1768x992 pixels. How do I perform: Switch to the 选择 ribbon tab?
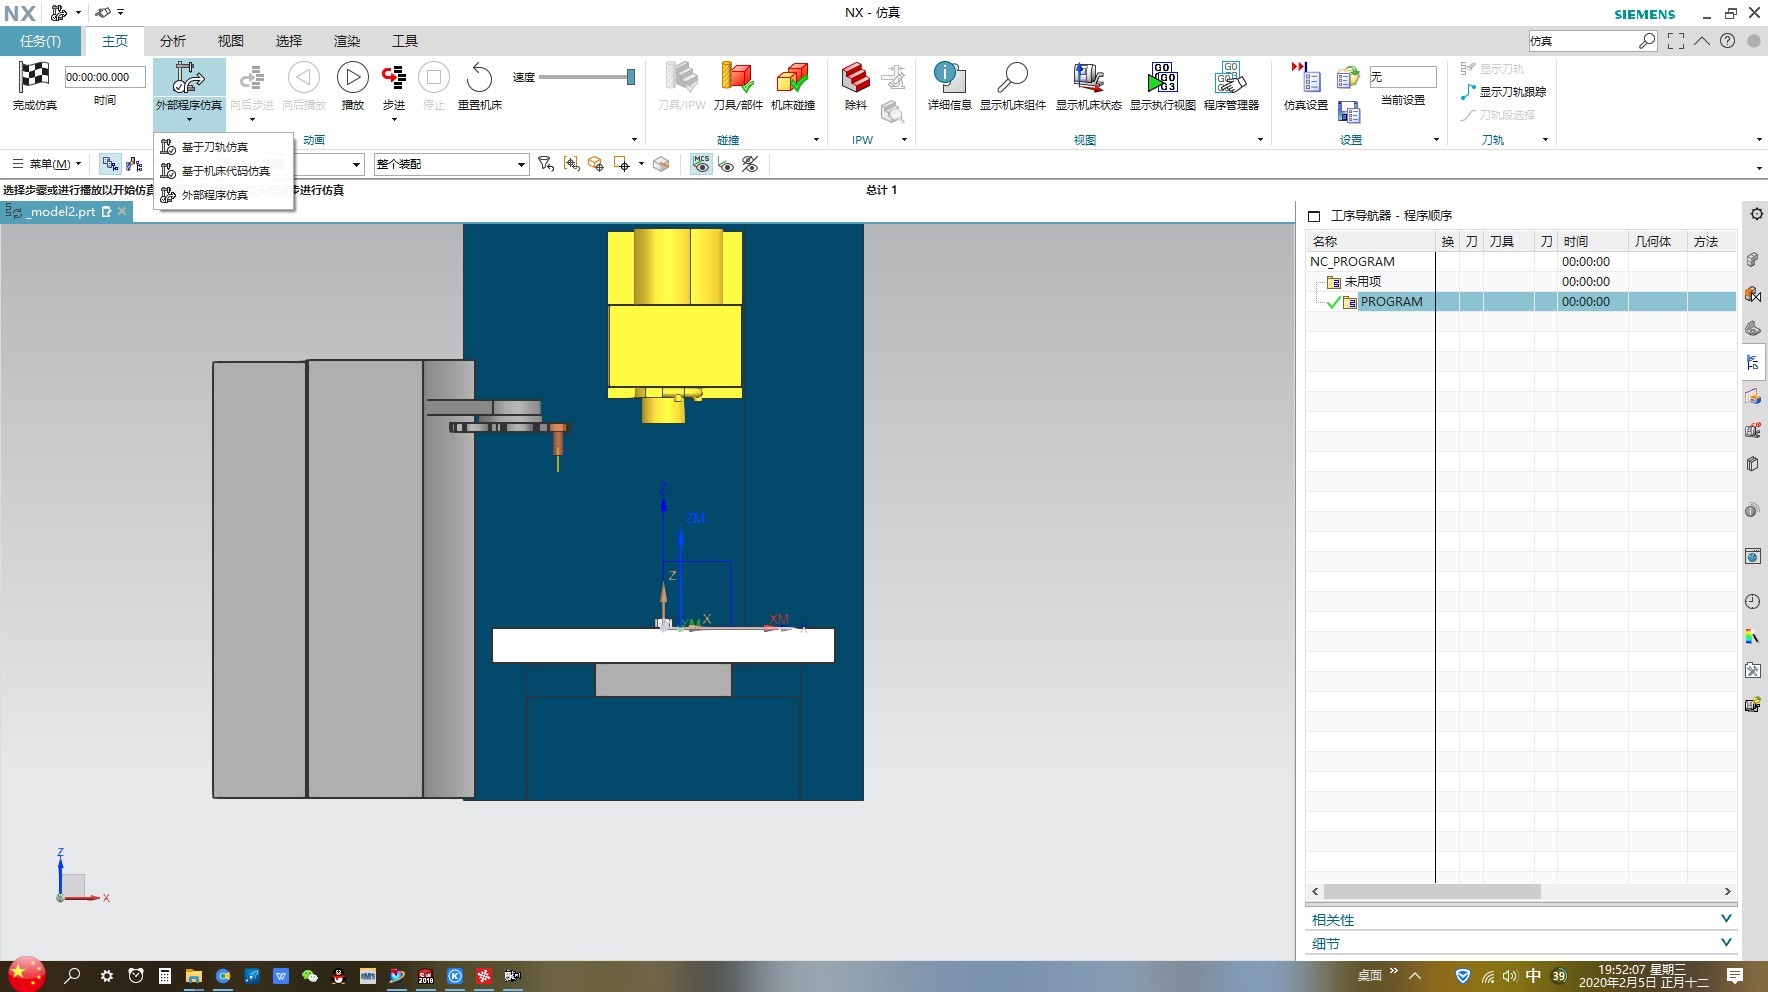[x=289, y=41]
